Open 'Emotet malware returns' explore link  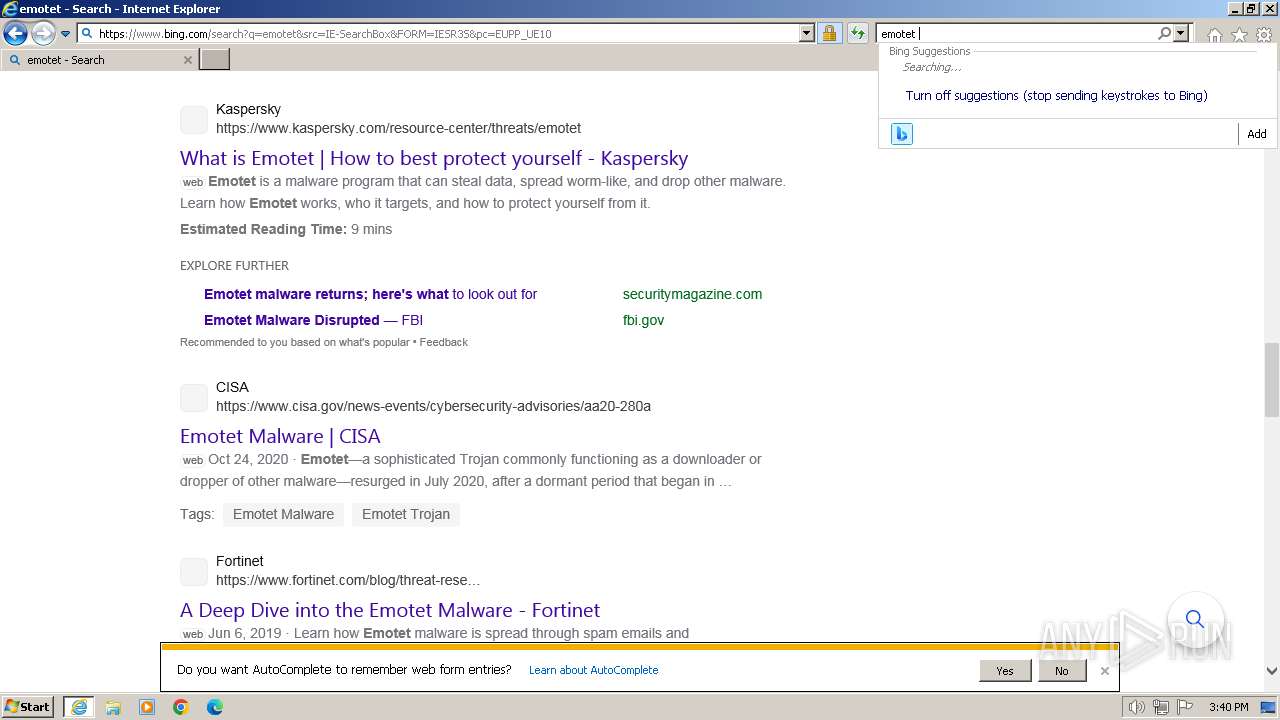tap(370, 294)
